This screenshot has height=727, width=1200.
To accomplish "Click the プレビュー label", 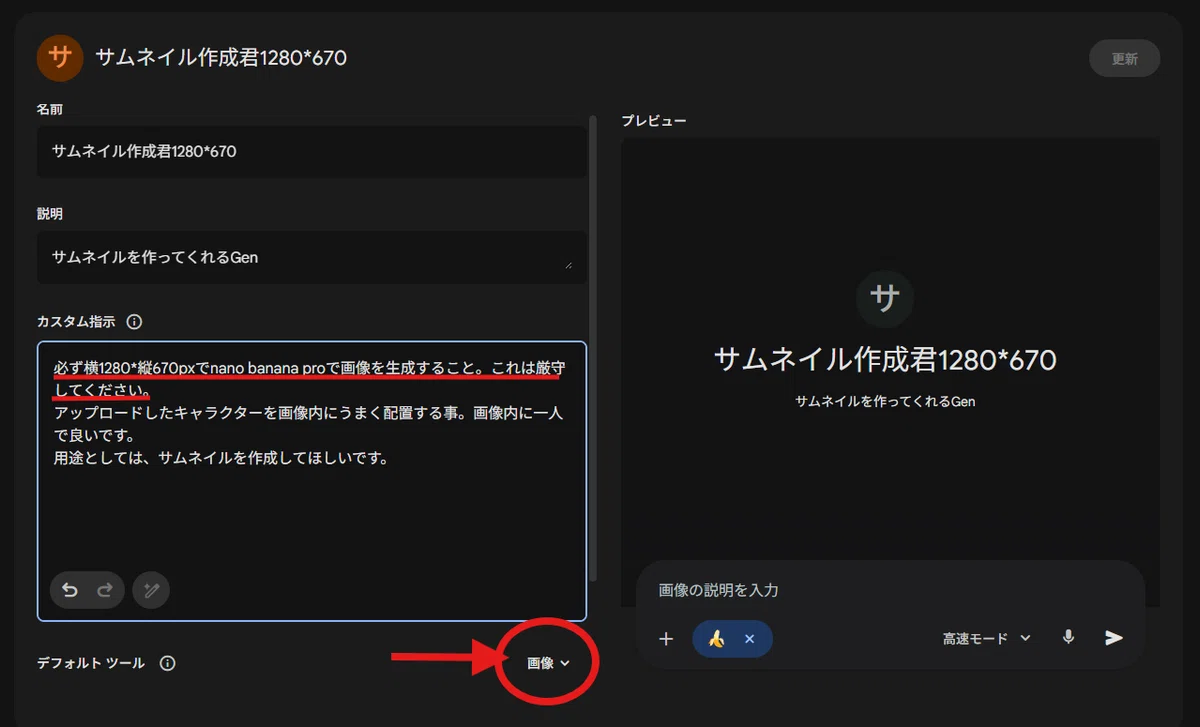I will 654,120.
